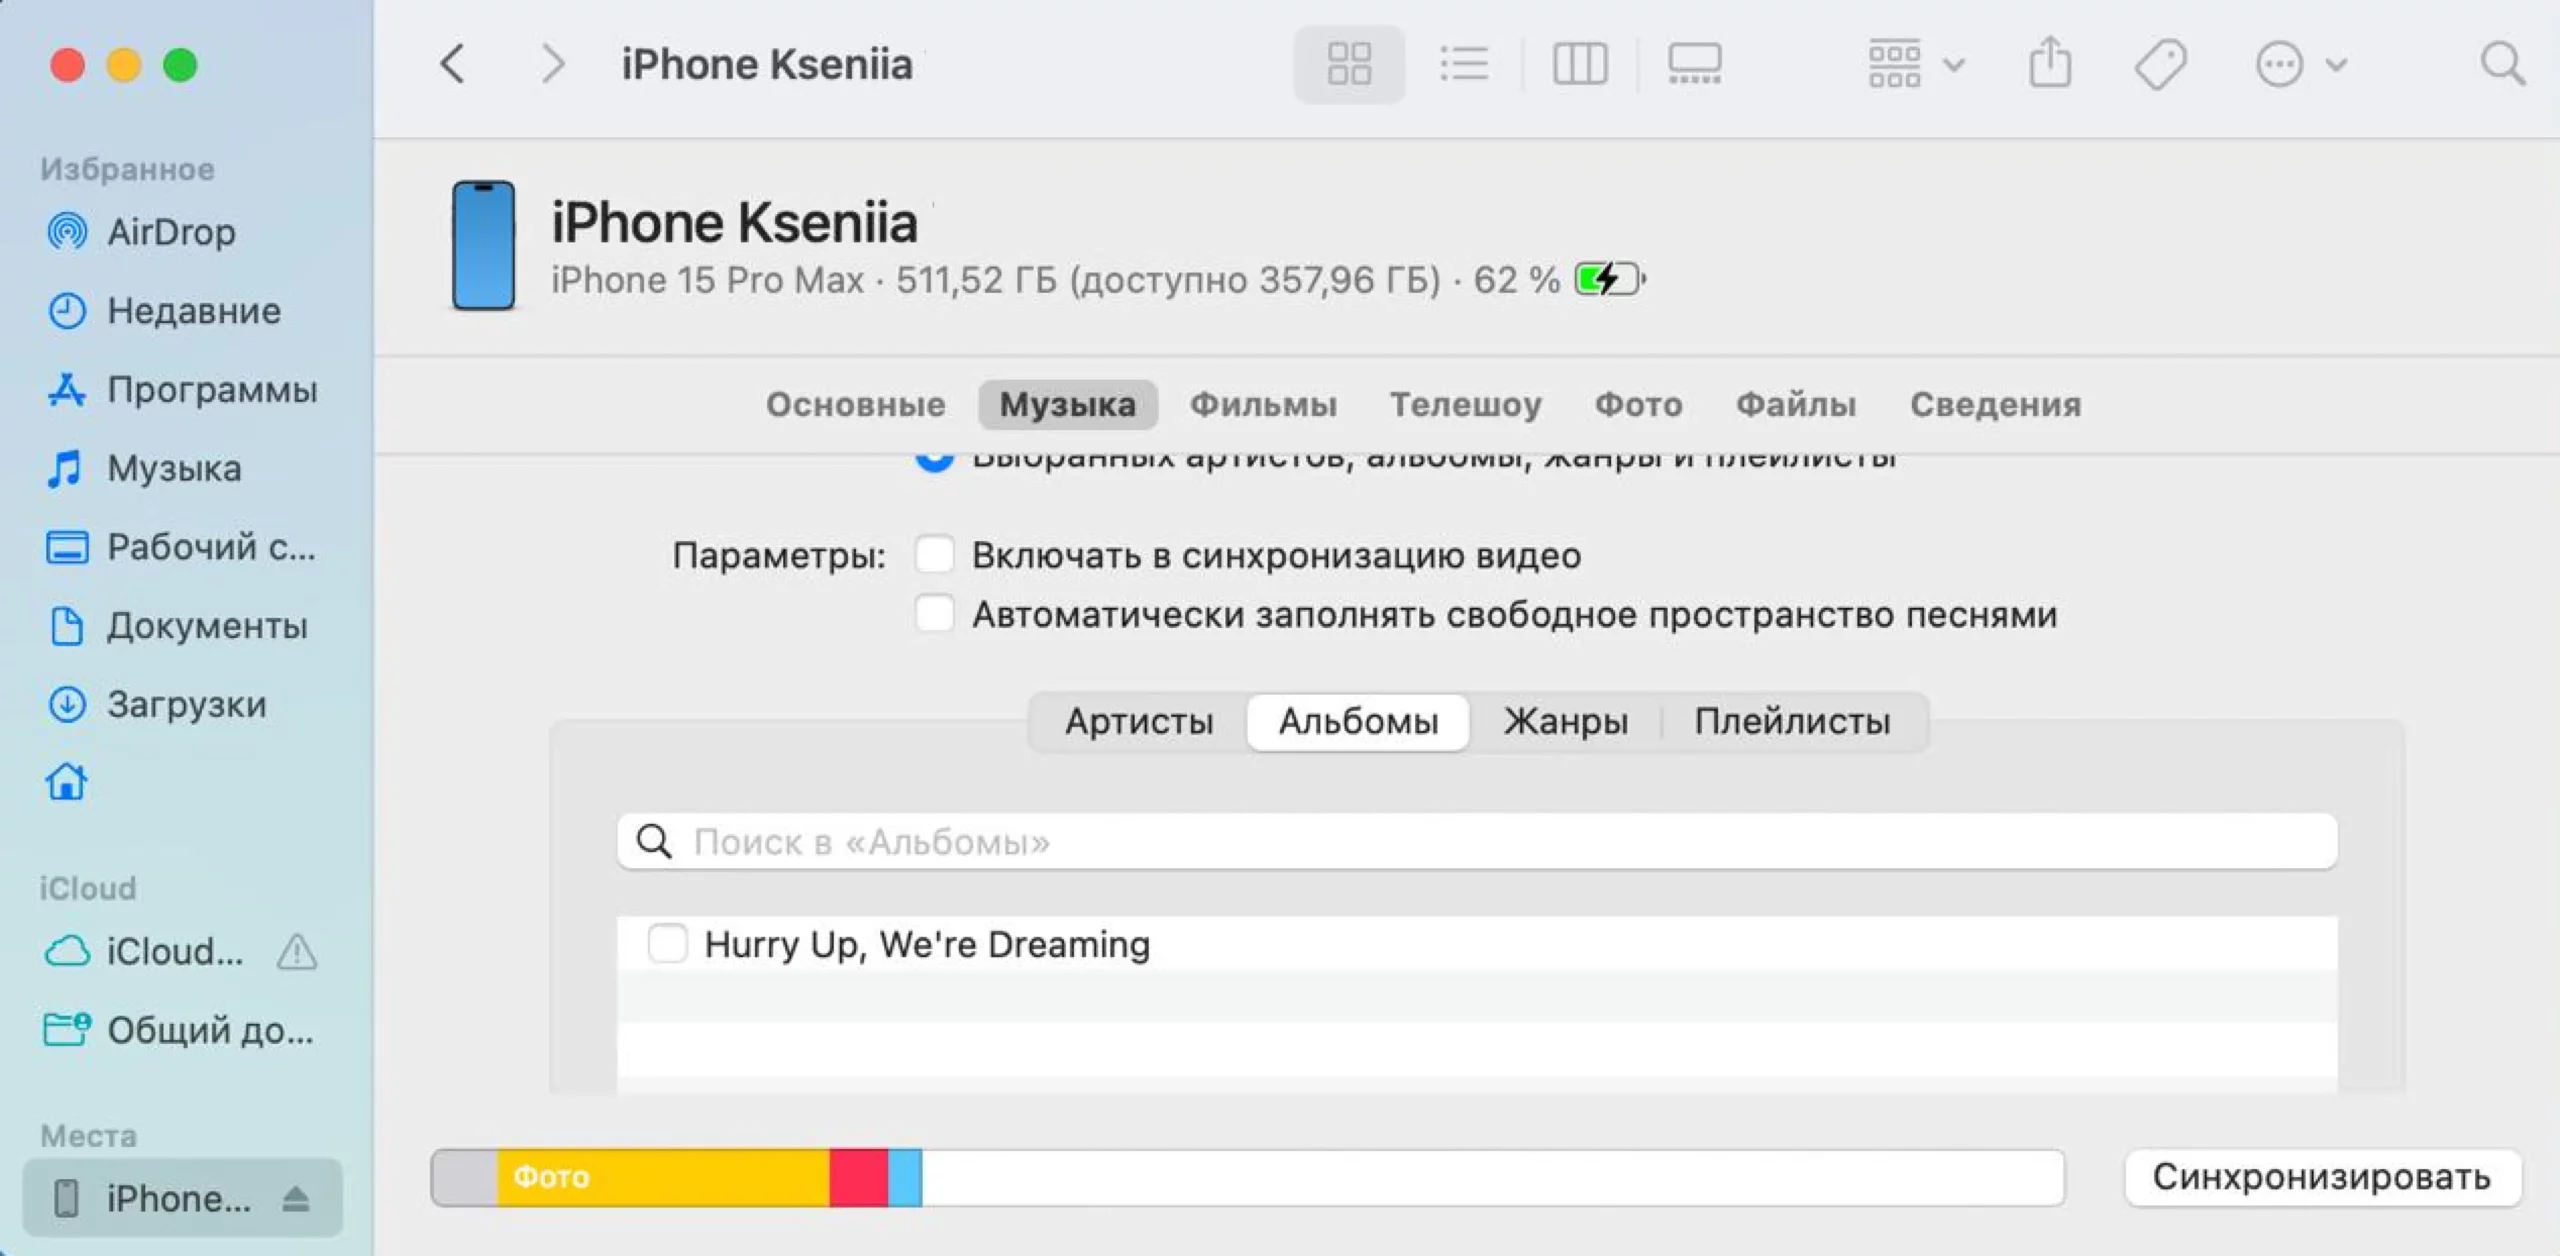The height and width of the screenshot is (1256, 2560).
Task: Enable including videos in sync
Action: pyautogui.click(x=934, y=555)
